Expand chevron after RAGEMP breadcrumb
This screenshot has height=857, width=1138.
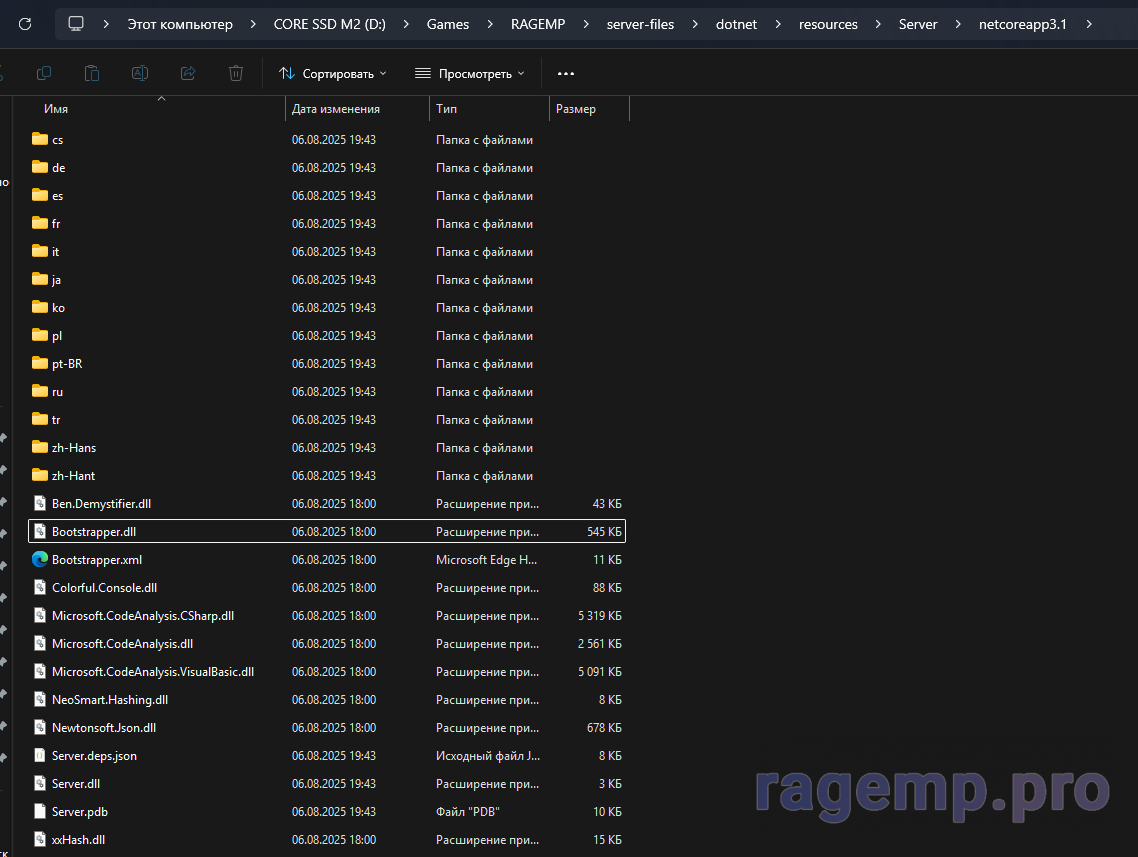(586, 24)
